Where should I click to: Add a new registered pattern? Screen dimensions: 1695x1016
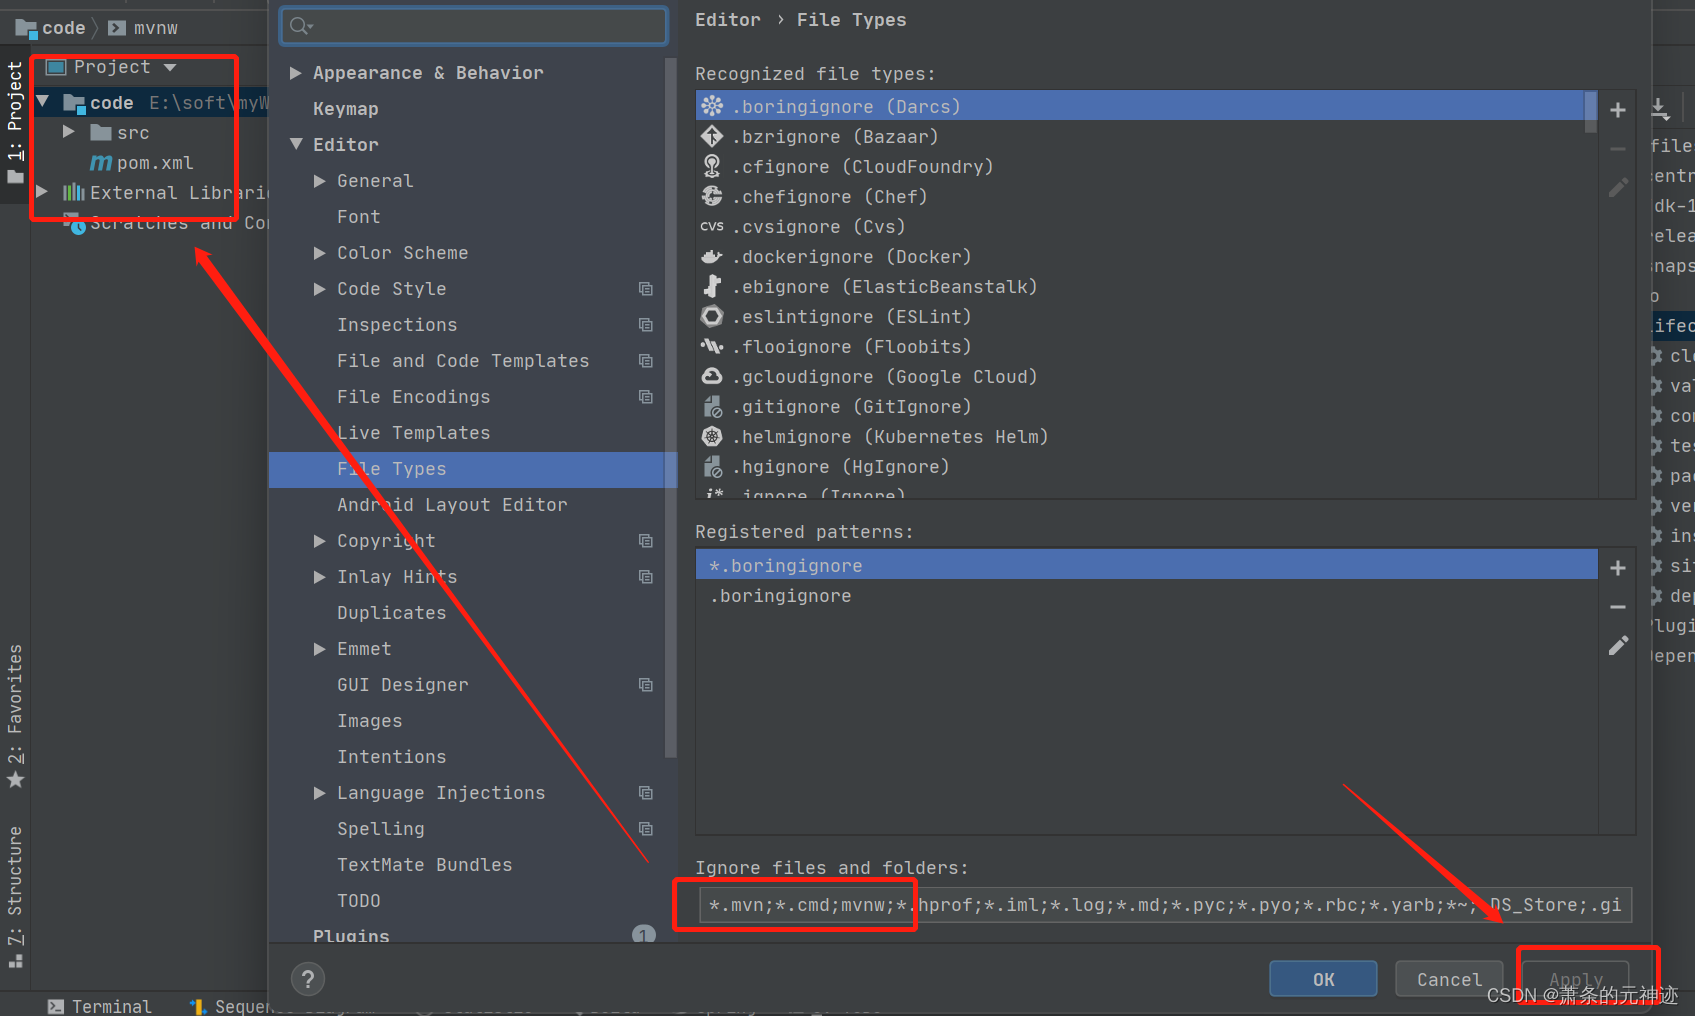[x=1617, y=568]
